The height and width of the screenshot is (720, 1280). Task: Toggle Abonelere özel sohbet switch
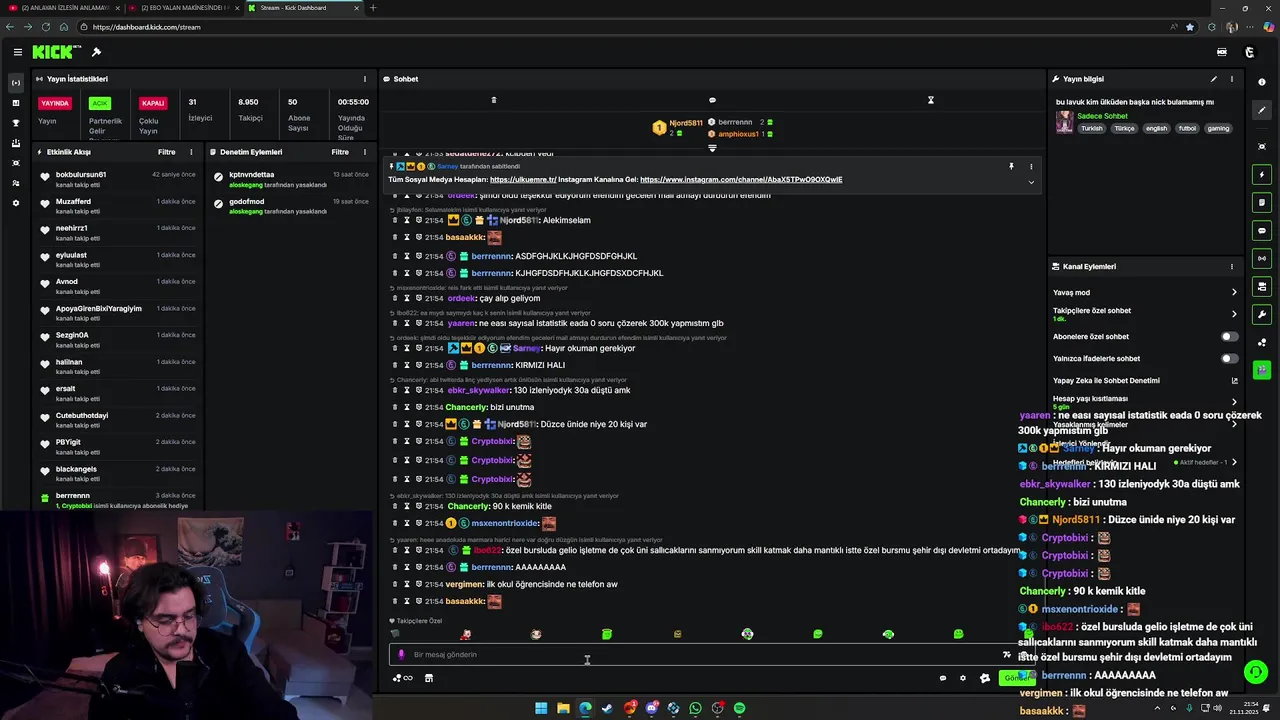pyautogui.click(x=1229, y=337)
